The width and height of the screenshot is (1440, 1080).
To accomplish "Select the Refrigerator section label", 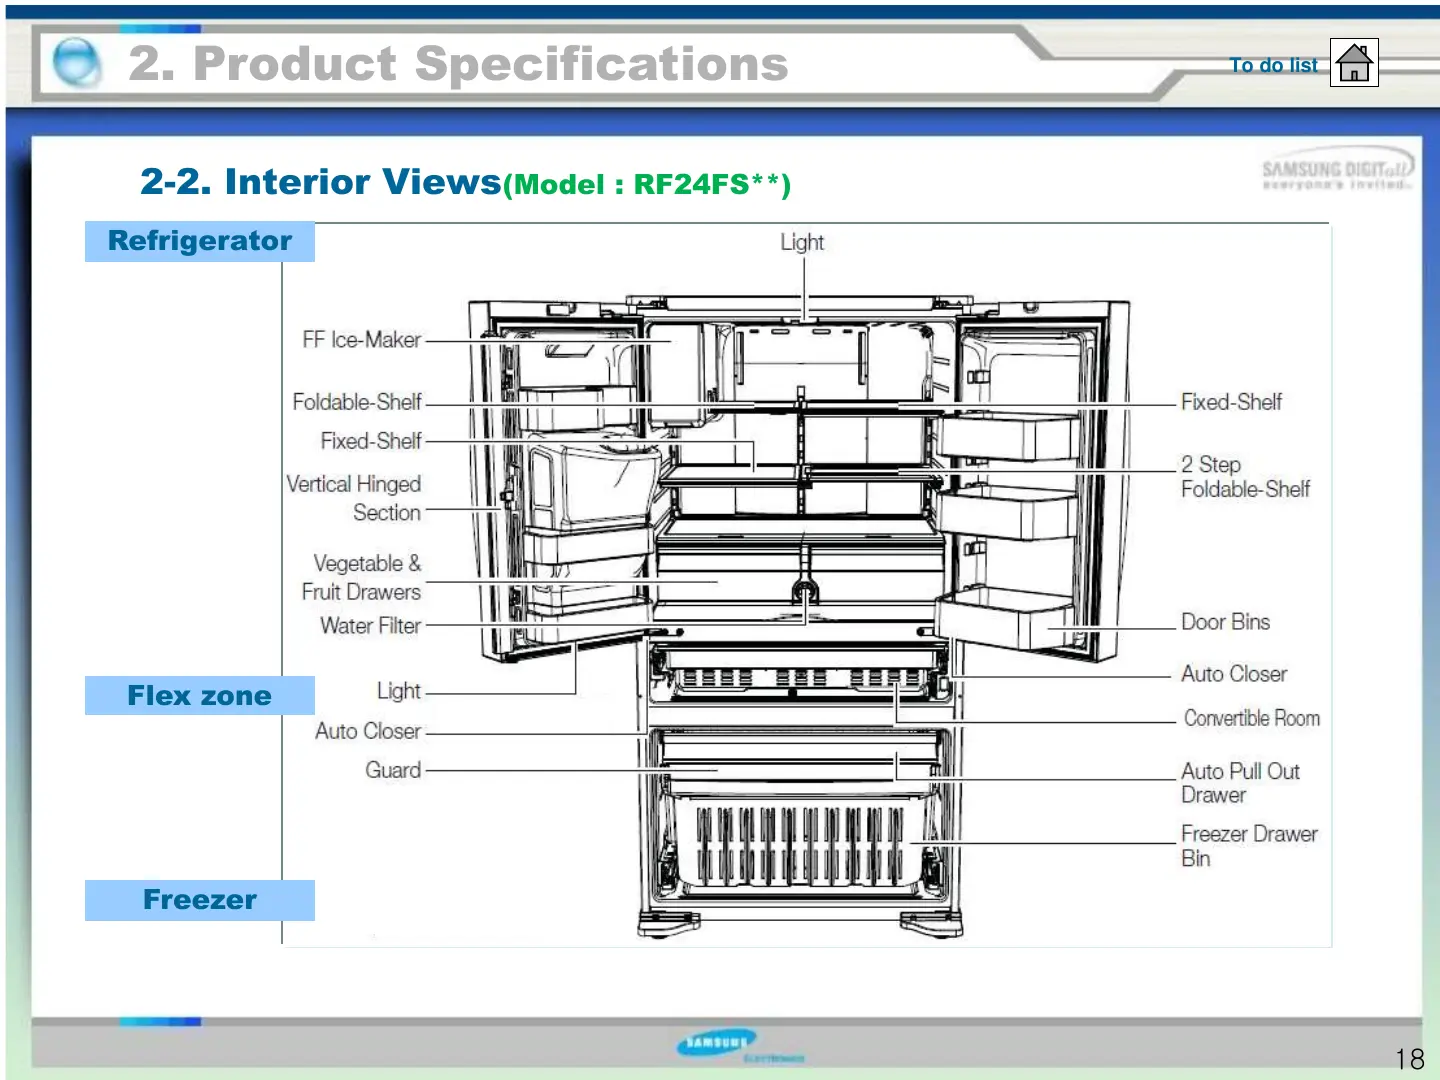I will [x=199, y=241].
